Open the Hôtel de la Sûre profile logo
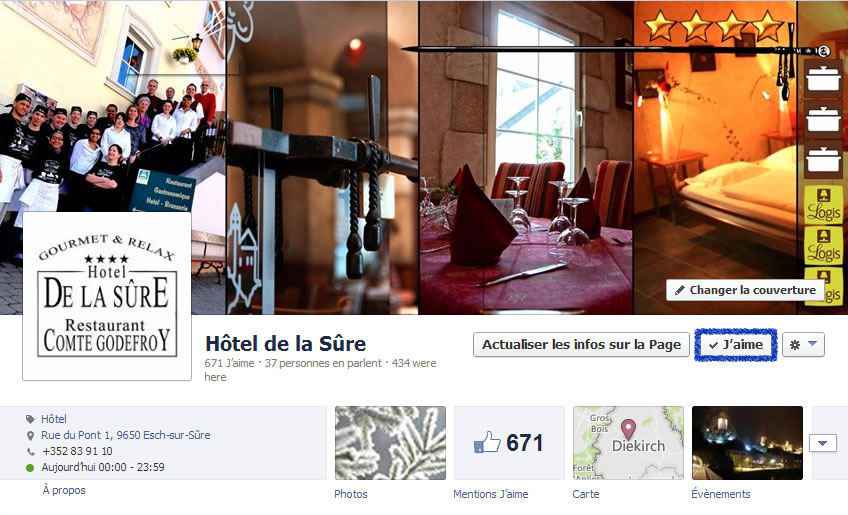Image resolution: width=848 pixels, height=515 pixels. pos(107,296)
